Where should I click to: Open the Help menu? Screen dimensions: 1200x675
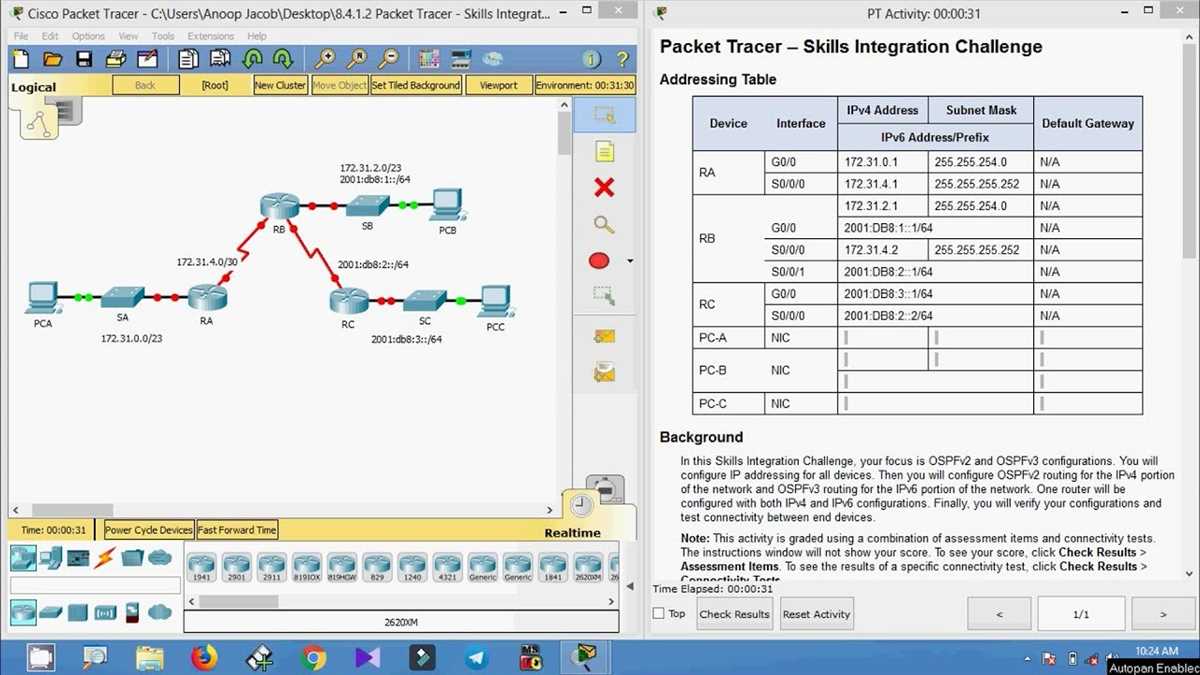257,36
